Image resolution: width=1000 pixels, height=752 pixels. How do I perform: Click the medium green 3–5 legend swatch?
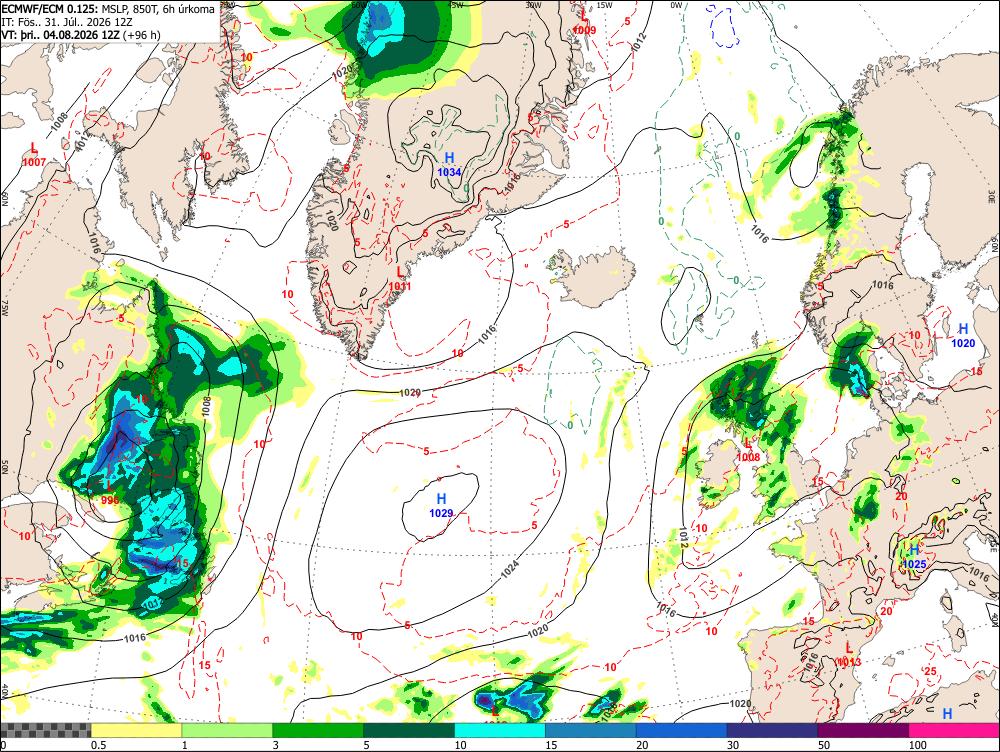click(x=318, y=730)
